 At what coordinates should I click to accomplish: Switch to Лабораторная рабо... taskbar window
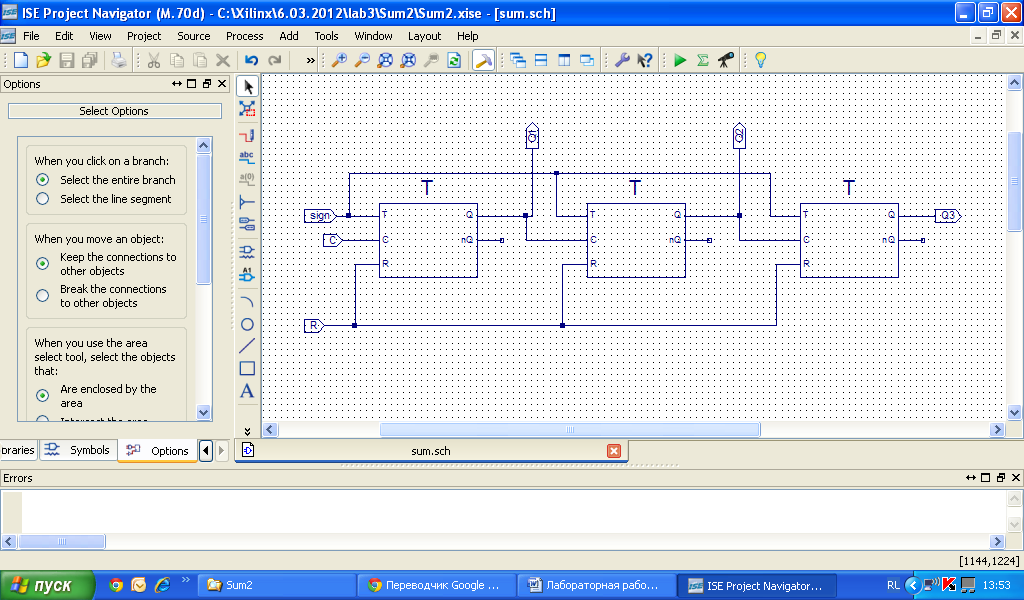coord(597,585)
